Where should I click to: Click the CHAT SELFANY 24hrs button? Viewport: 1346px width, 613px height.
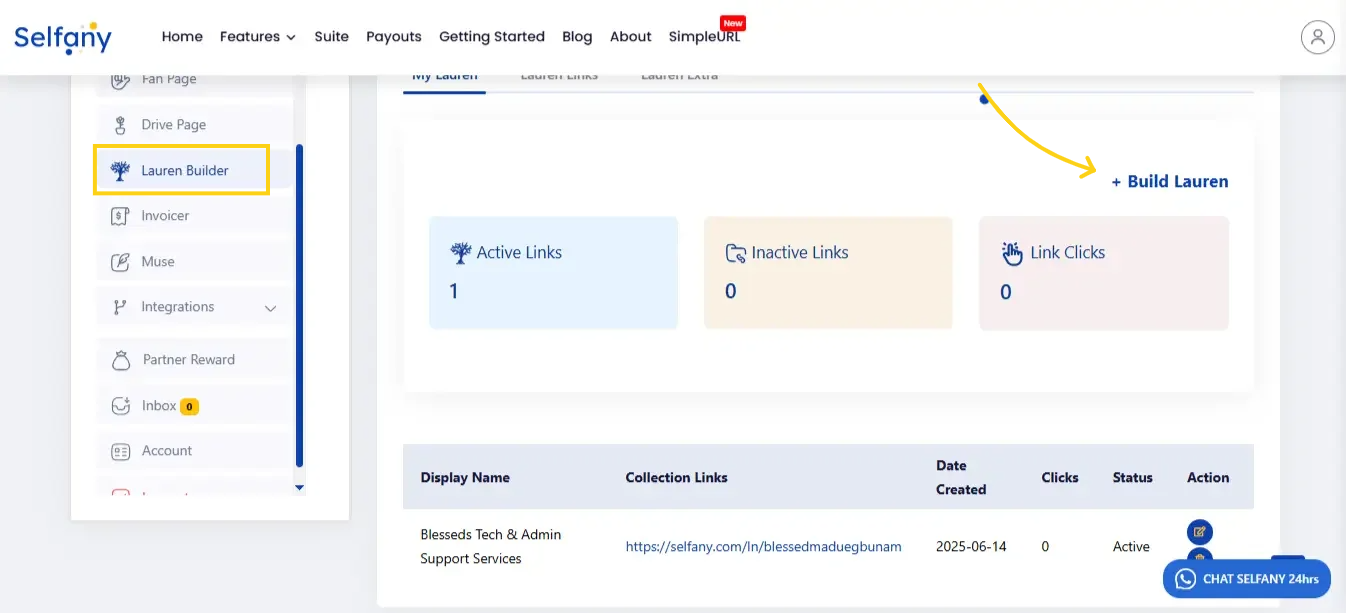coord(1247,579)
